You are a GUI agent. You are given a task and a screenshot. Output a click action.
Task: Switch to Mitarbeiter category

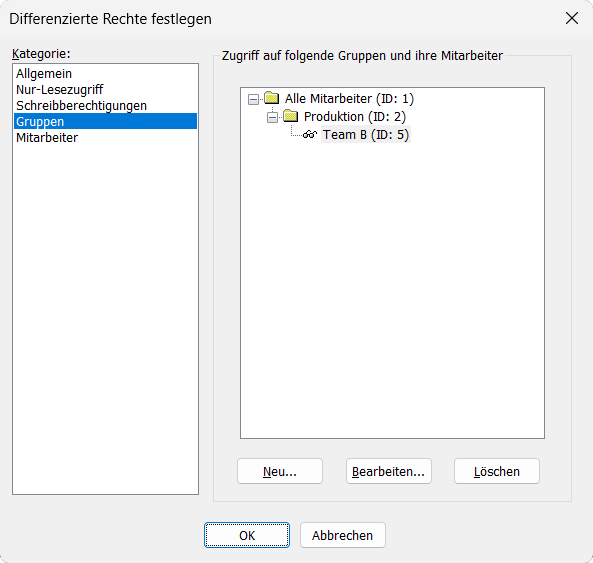(105, 138)
